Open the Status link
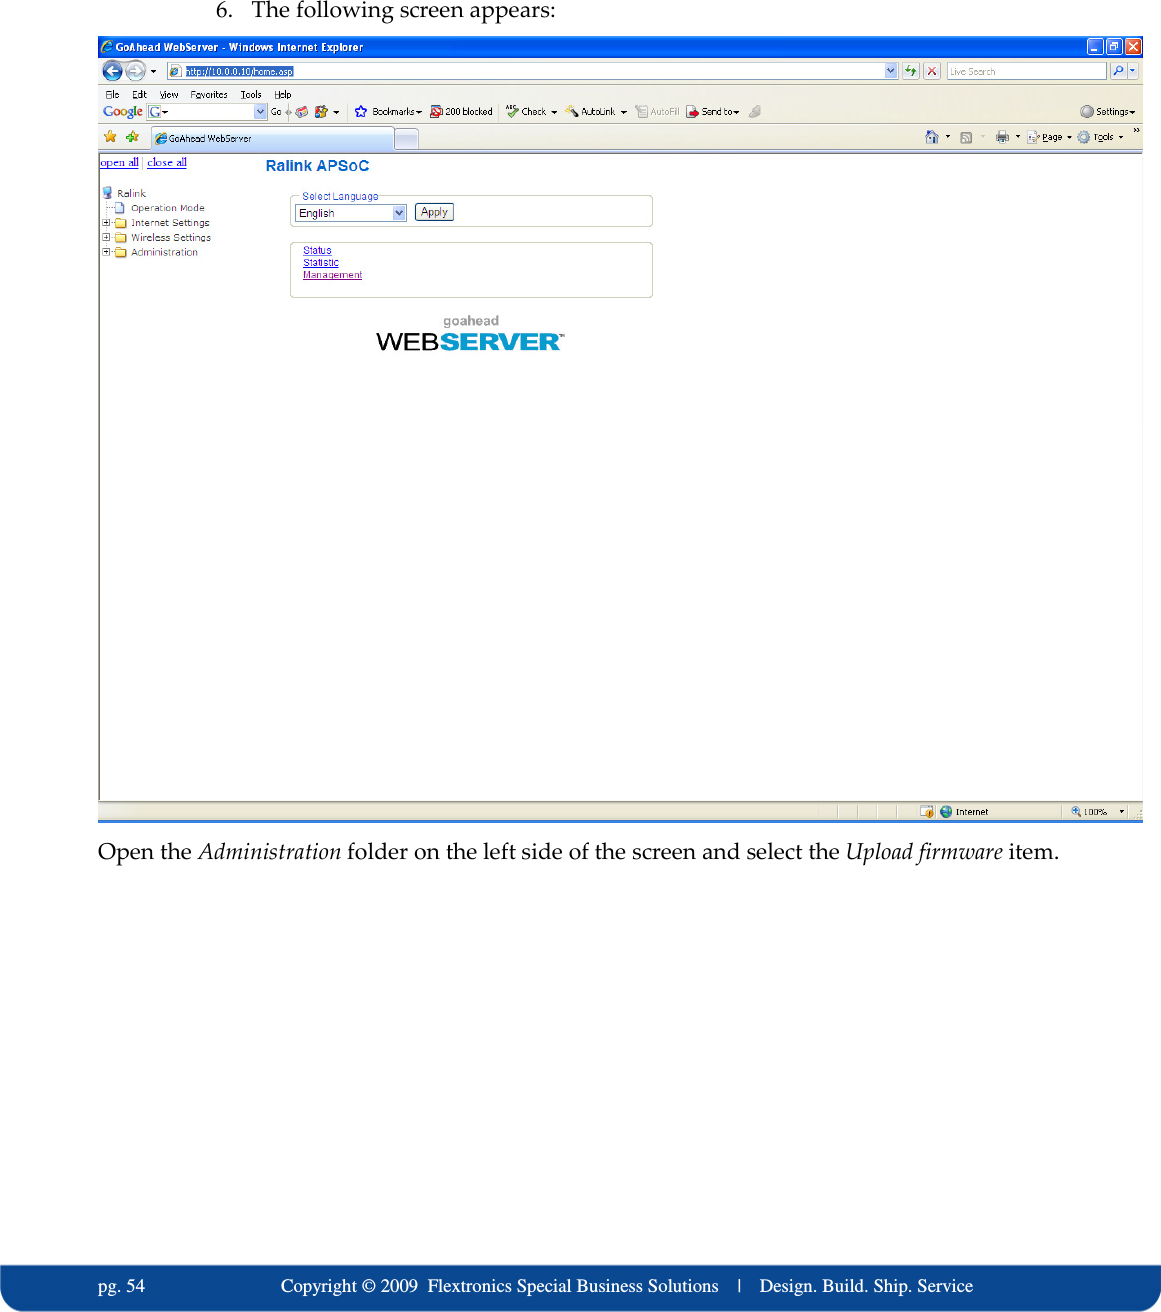 tap(316, 250)
